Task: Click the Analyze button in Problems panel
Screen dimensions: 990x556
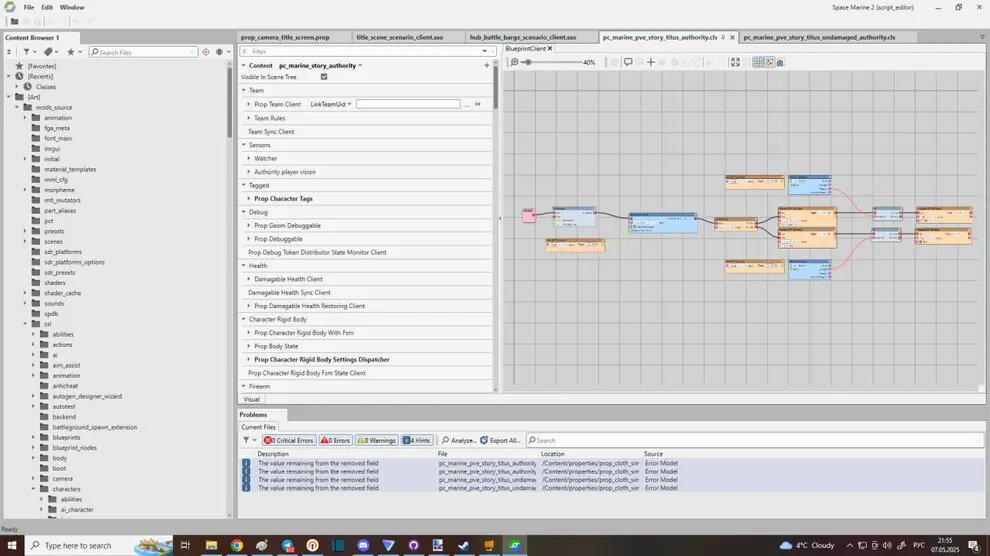Action: coord(459,440)
